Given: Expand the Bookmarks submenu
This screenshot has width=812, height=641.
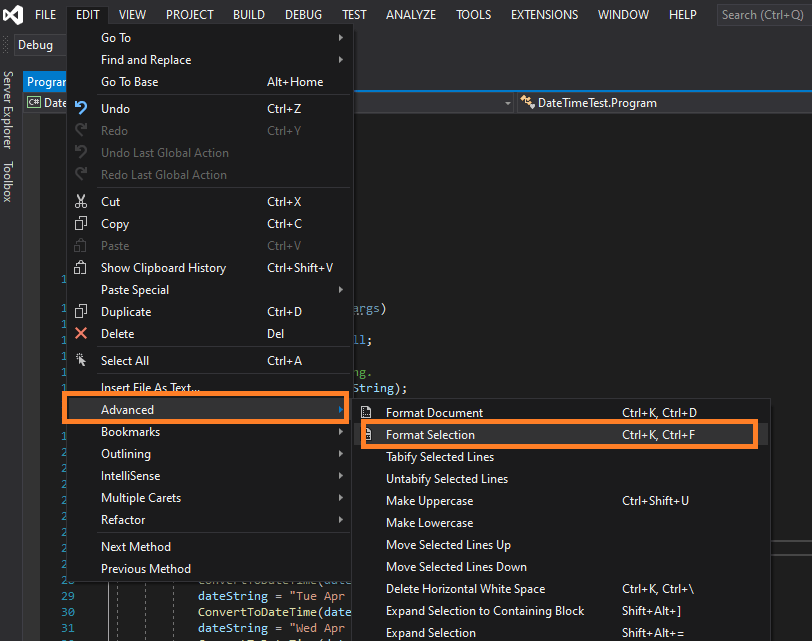Looking at the screenshot, I should pos(210,431).
